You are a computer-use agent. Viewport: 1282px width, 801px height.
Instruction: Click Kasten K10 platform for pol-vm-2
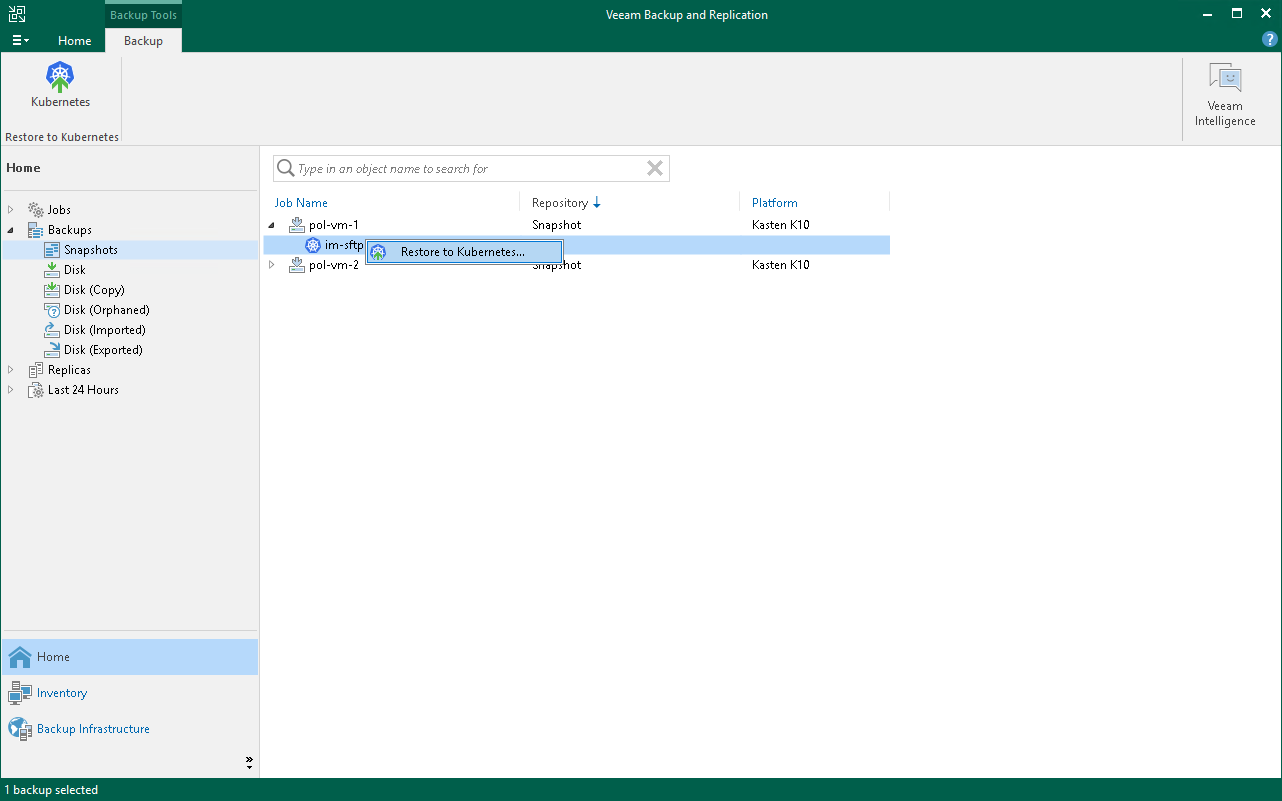(x=781, y=265)
